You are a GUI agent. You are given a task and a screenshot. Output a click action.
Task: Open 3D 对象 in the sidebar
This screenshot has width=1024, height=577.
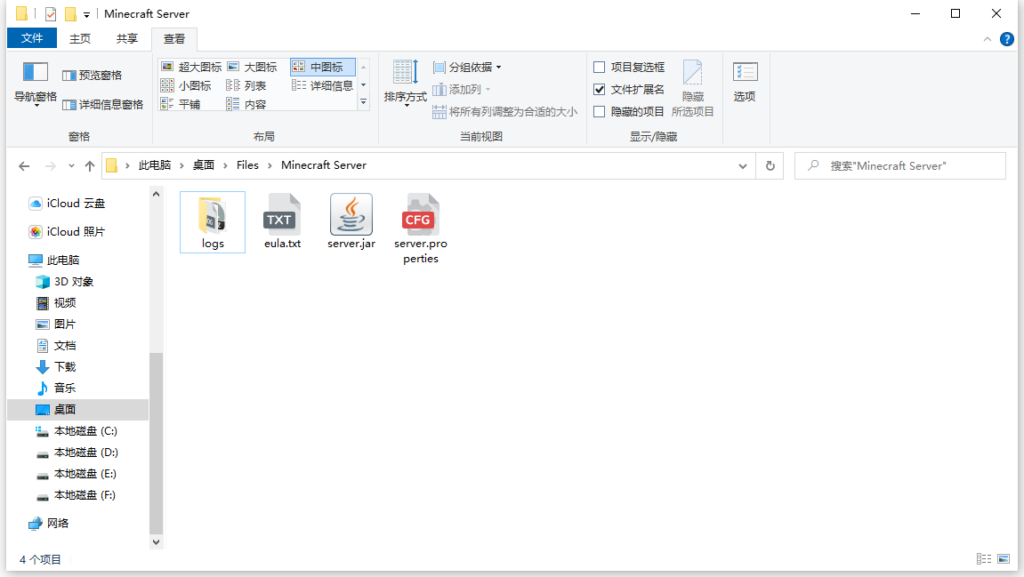[64, 281]
